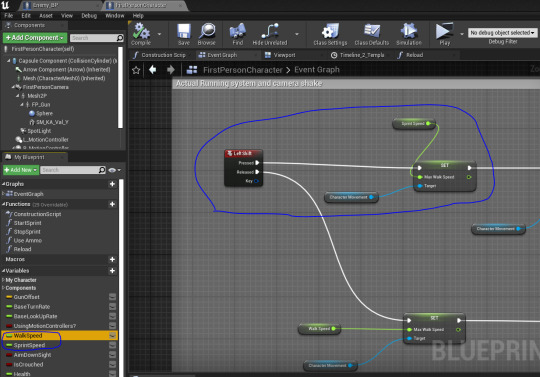Focus the Components search field
Viewport: 540px width, 377px height.
tap(97, 38)
